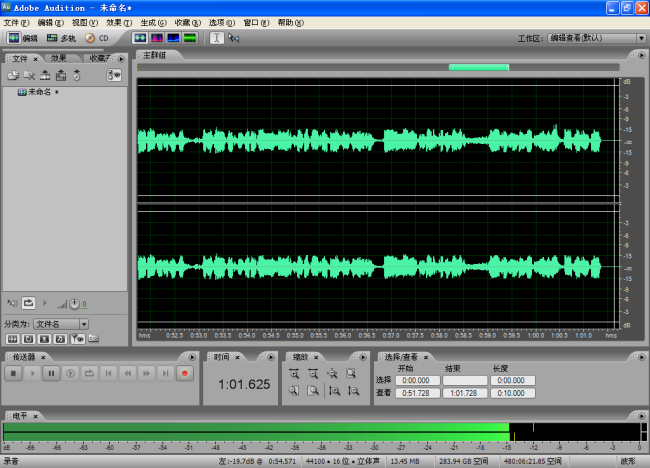Switch to the 多轨 multitrack view
Viewport: 650px width, 468px height.
61,38
